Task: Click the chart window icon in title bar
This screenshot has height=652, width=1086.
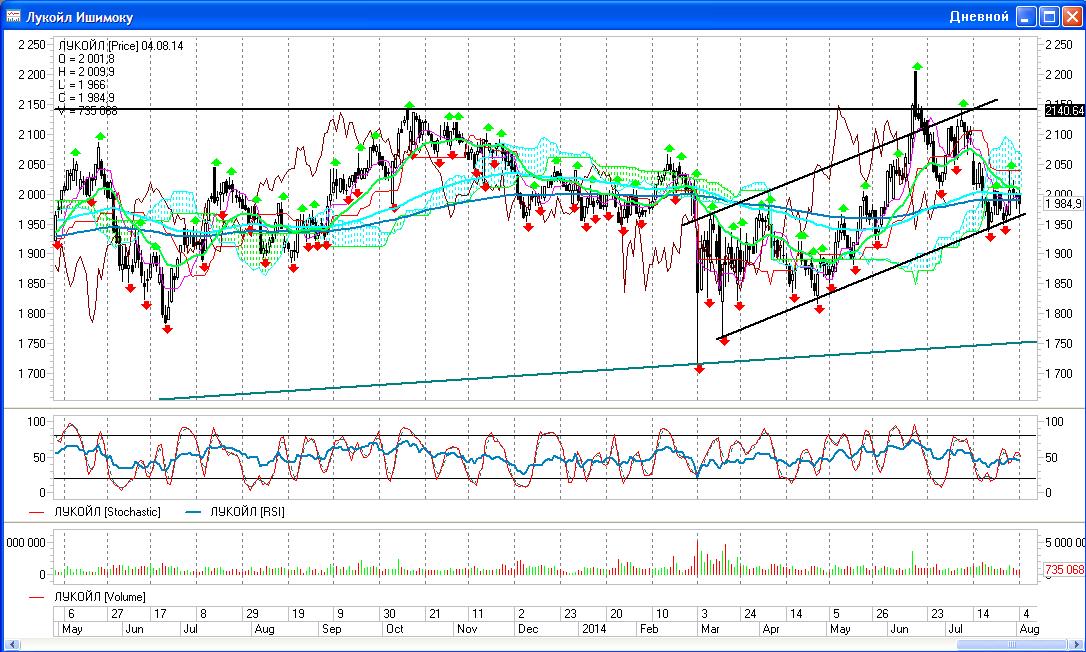Action: [x=13, y=16]
